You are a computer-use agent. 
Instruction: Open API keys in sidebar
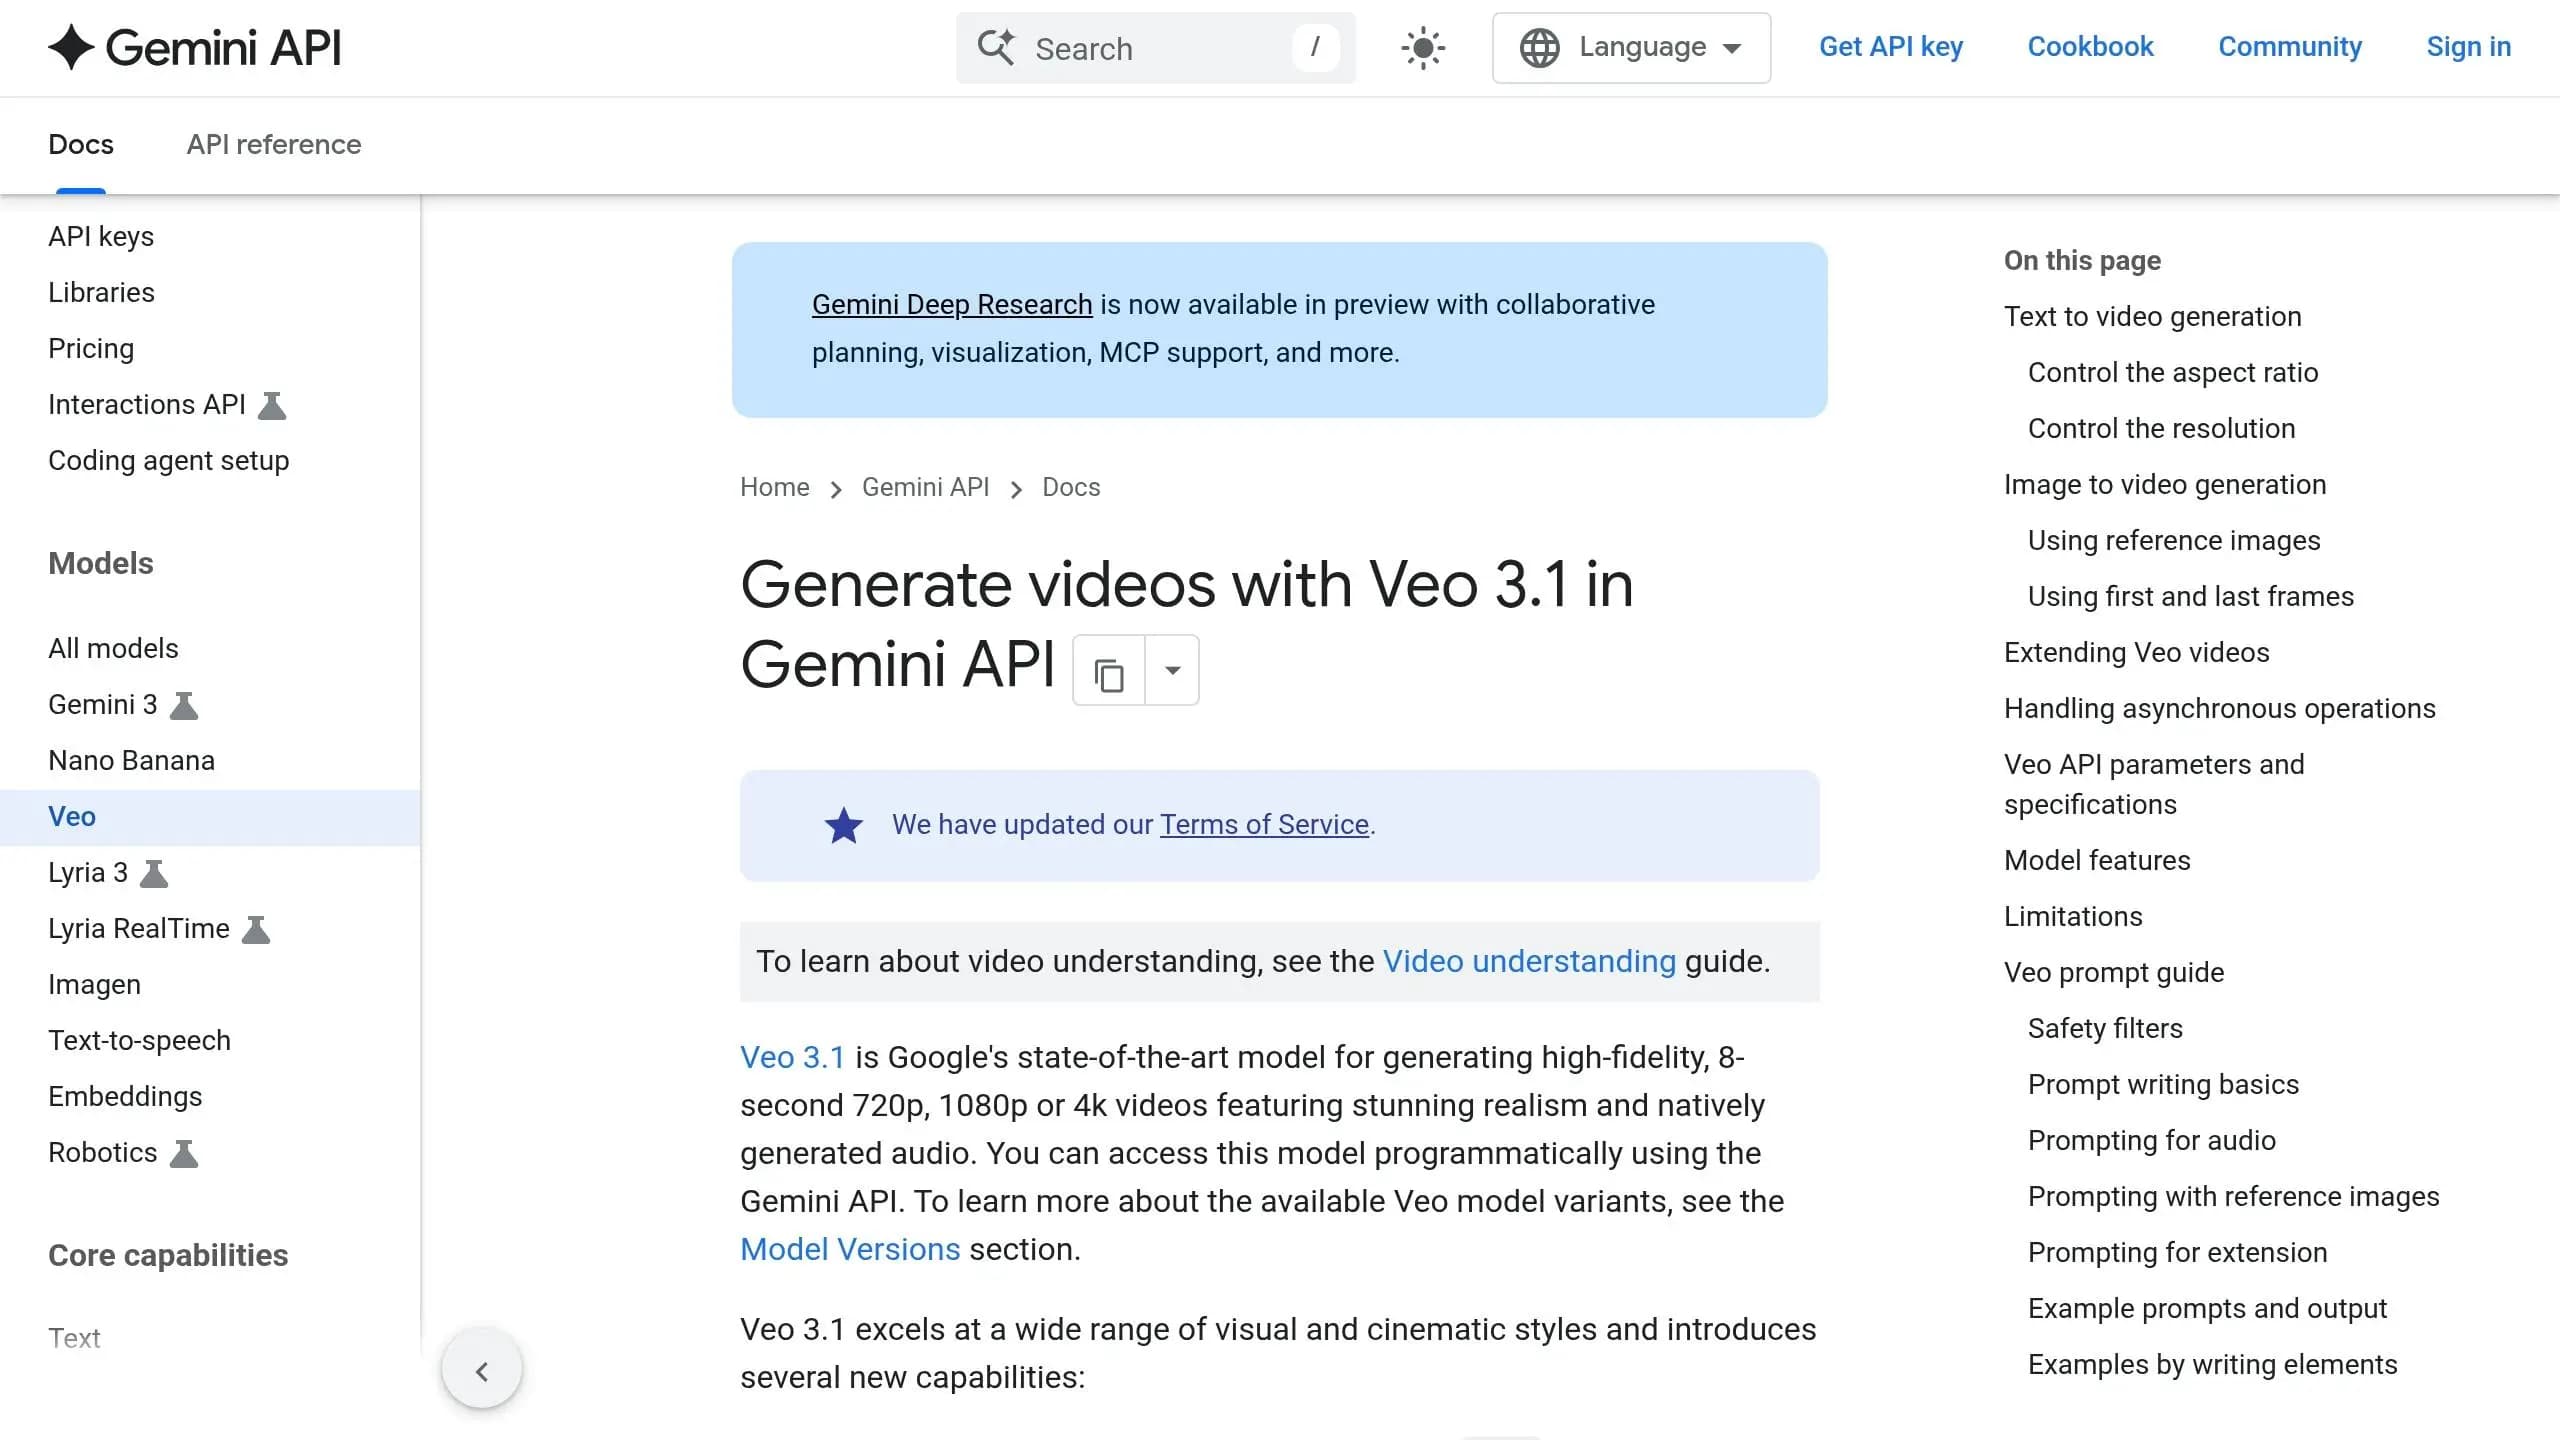pyautogui.click(x=101, y=237)
